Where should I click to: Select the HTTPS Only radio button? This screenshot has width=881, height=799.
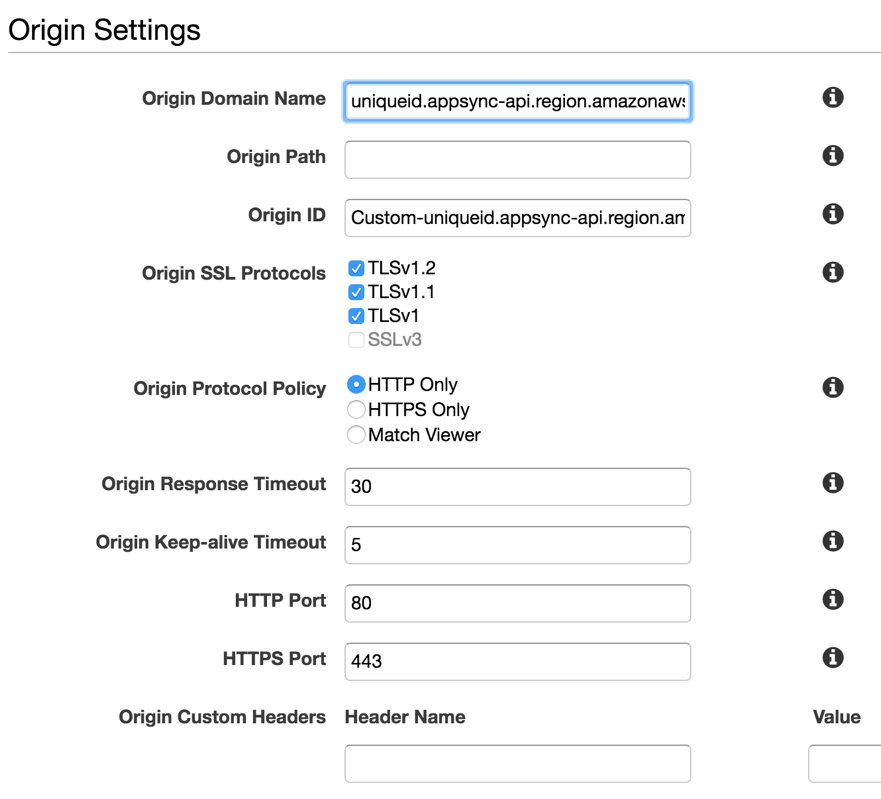coord(356,410)
